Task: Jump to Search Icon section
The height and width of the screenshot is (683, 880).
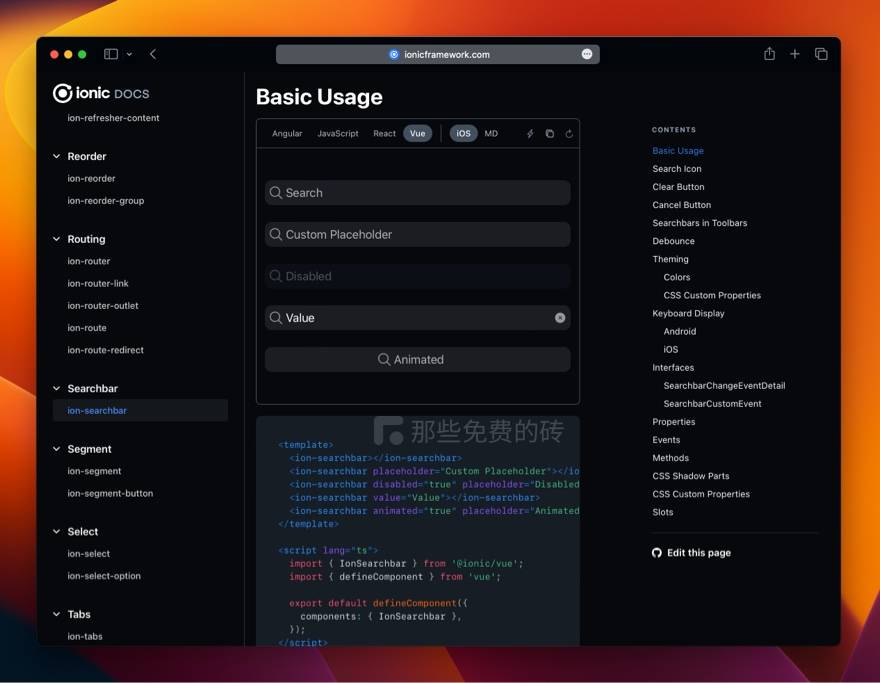Action: click(677, 168)
